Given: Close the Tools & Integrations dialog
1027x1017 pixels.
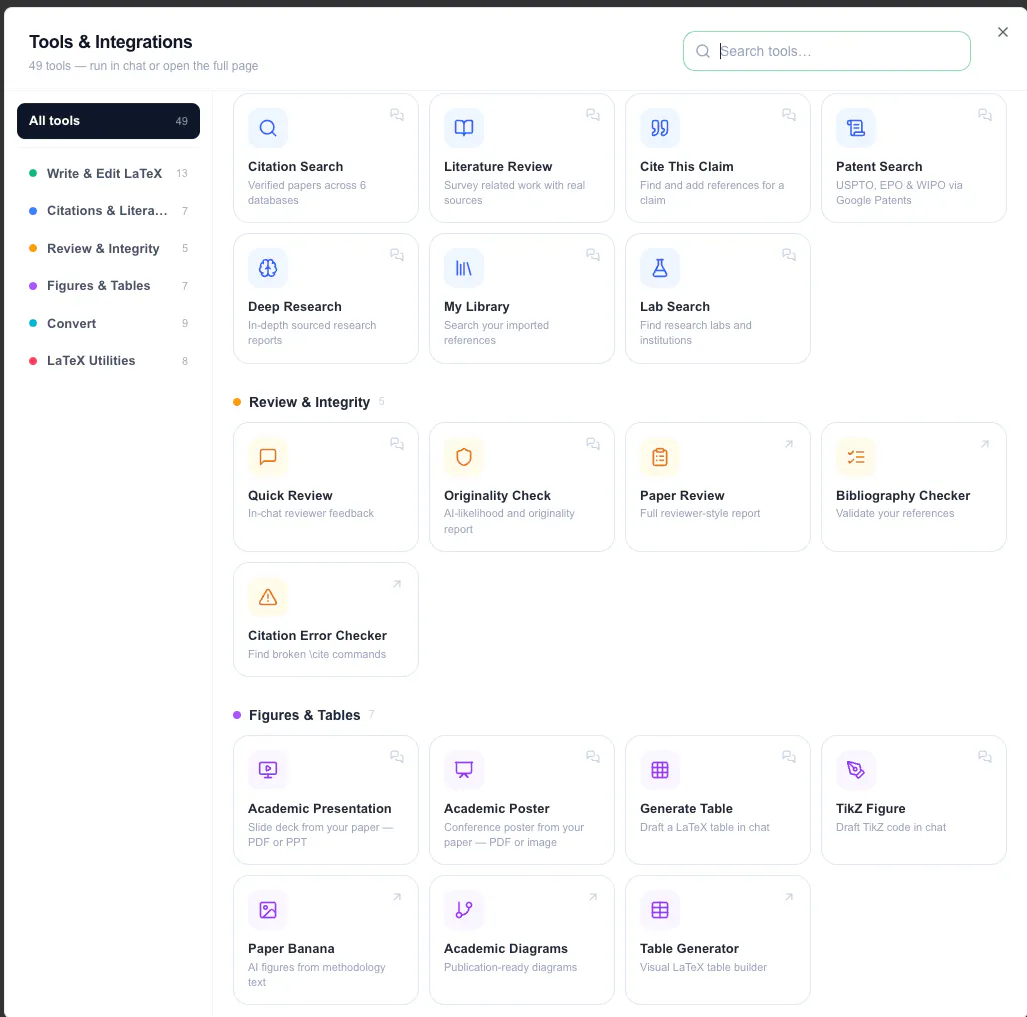Looking at the screenshot, I should [1002, 32].
